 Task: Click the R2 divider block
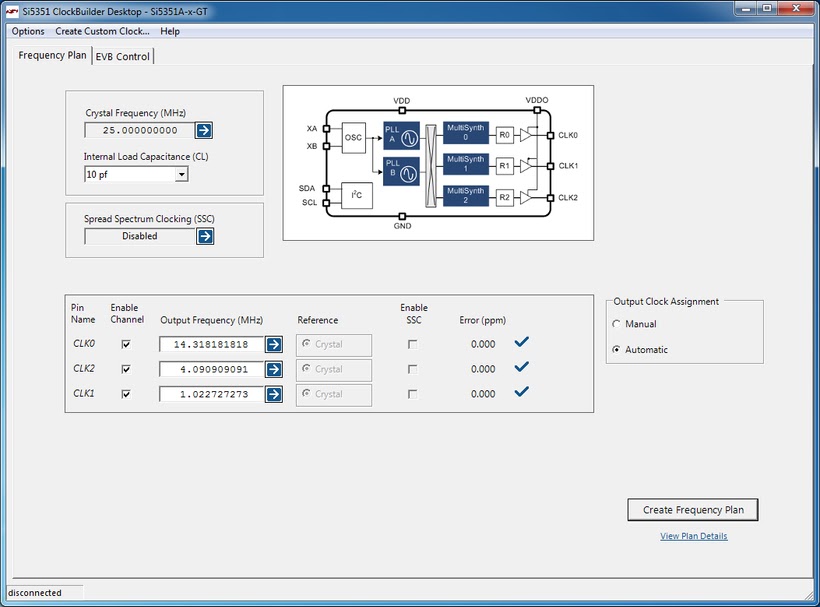504,197
